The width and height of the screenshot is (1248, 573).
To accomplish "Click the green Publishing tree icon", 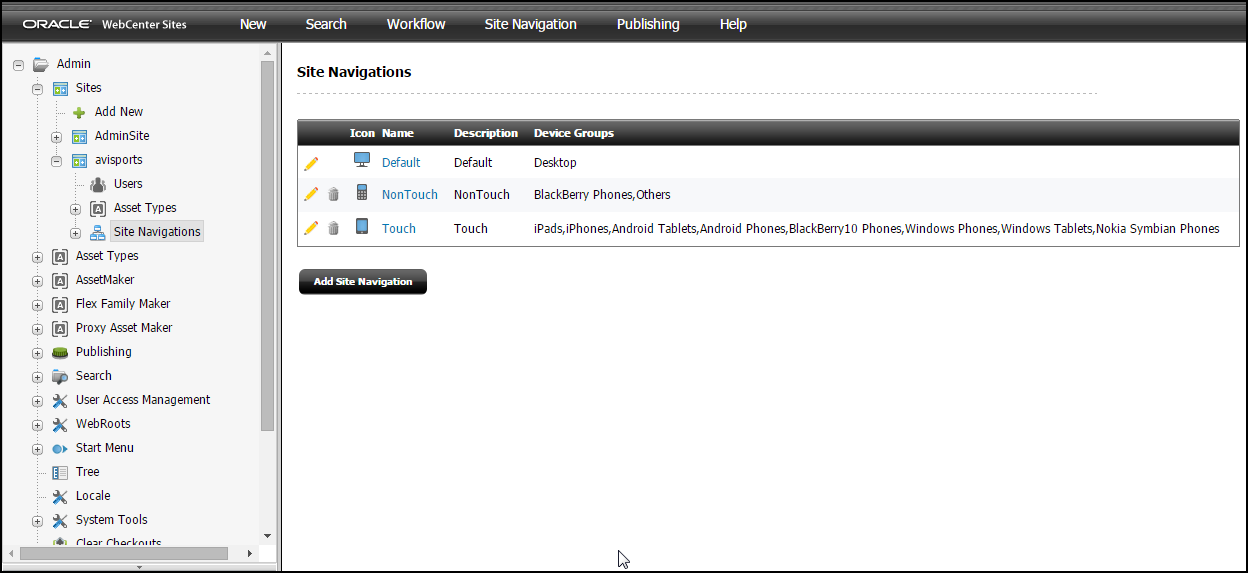I will pyautogui.click(x=60, y=352).
